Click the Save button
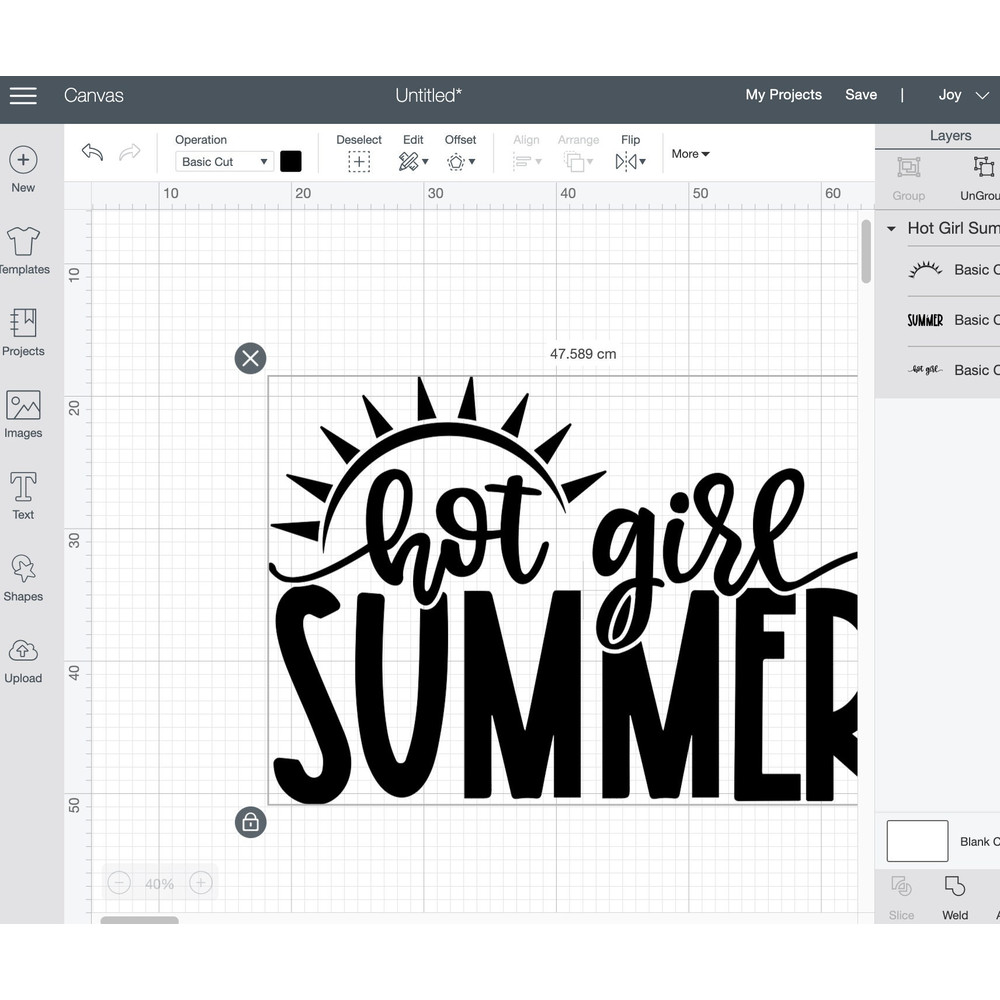This screenshot has height=1000, width=1000. point(861,95)
